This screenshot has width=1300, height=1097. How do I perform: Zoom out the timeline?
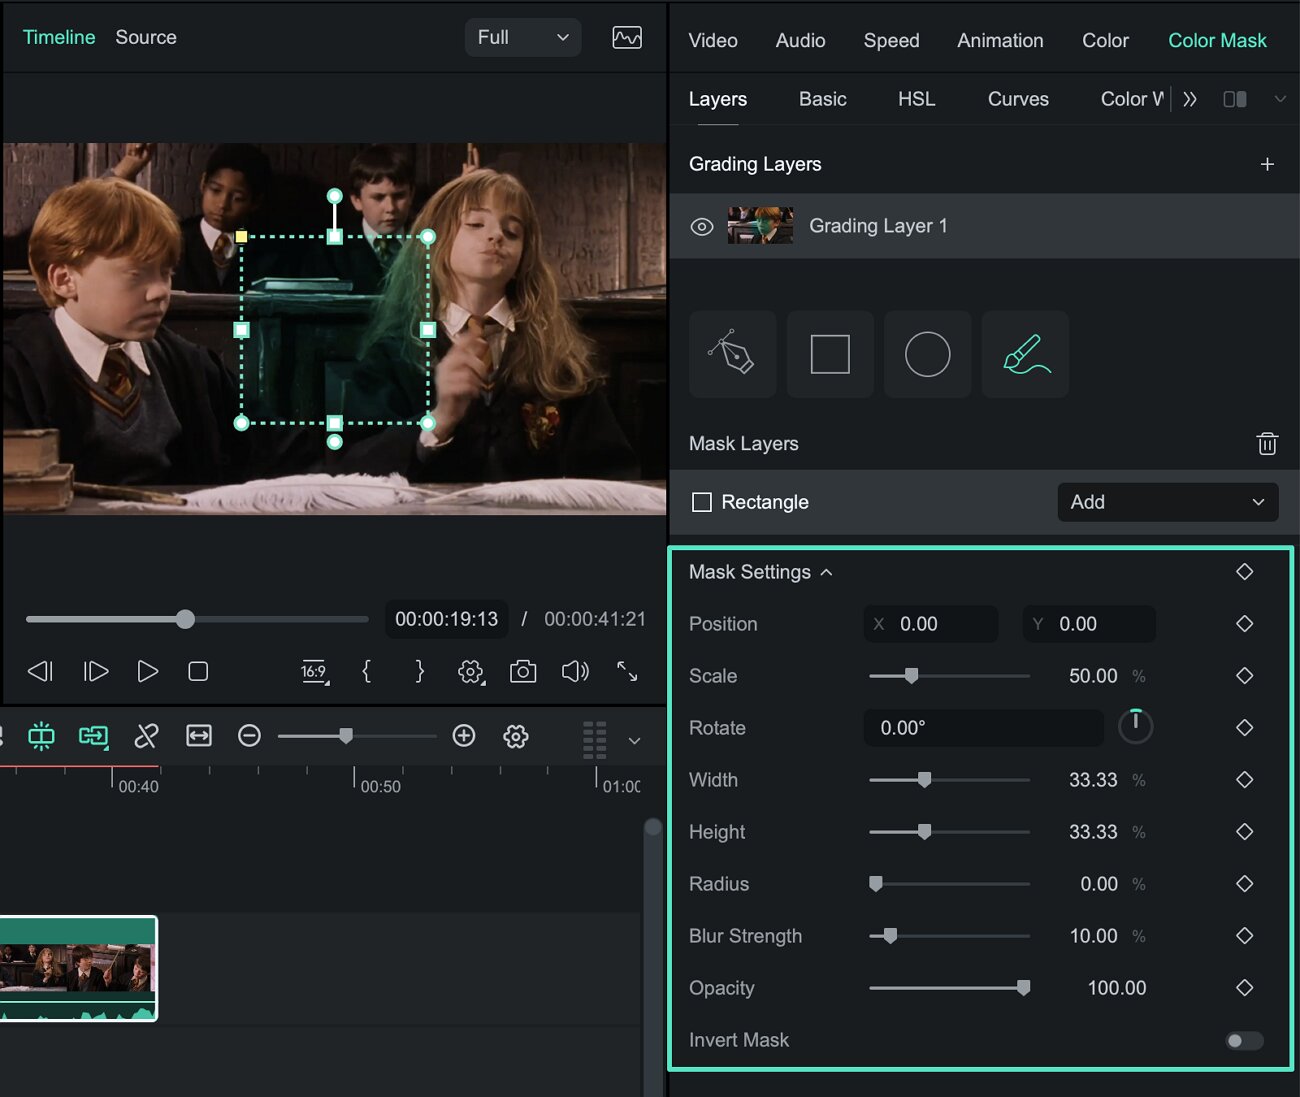[249, 737]
